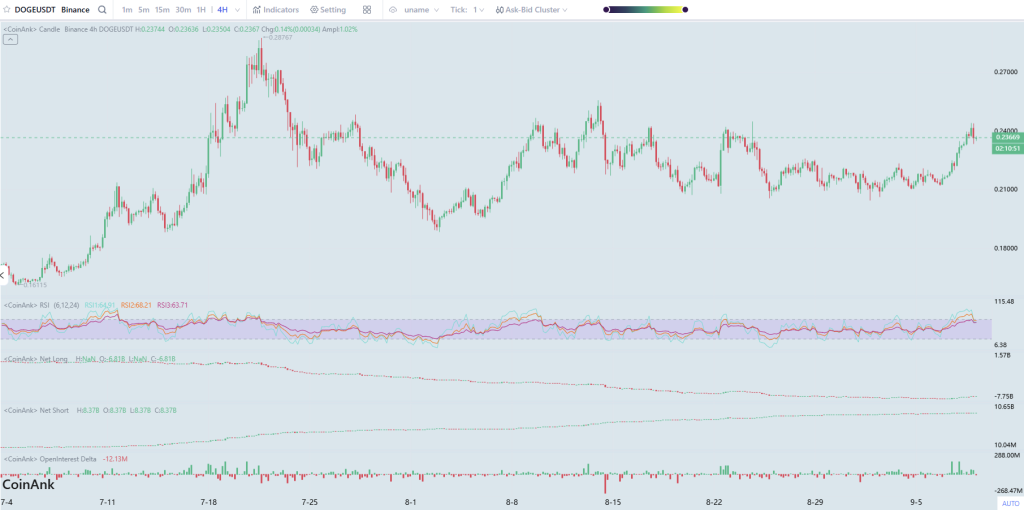1024x510 pixels.
Task: Select the 4H timeframe
Action: pyautogui.click(x=223, y=10)
